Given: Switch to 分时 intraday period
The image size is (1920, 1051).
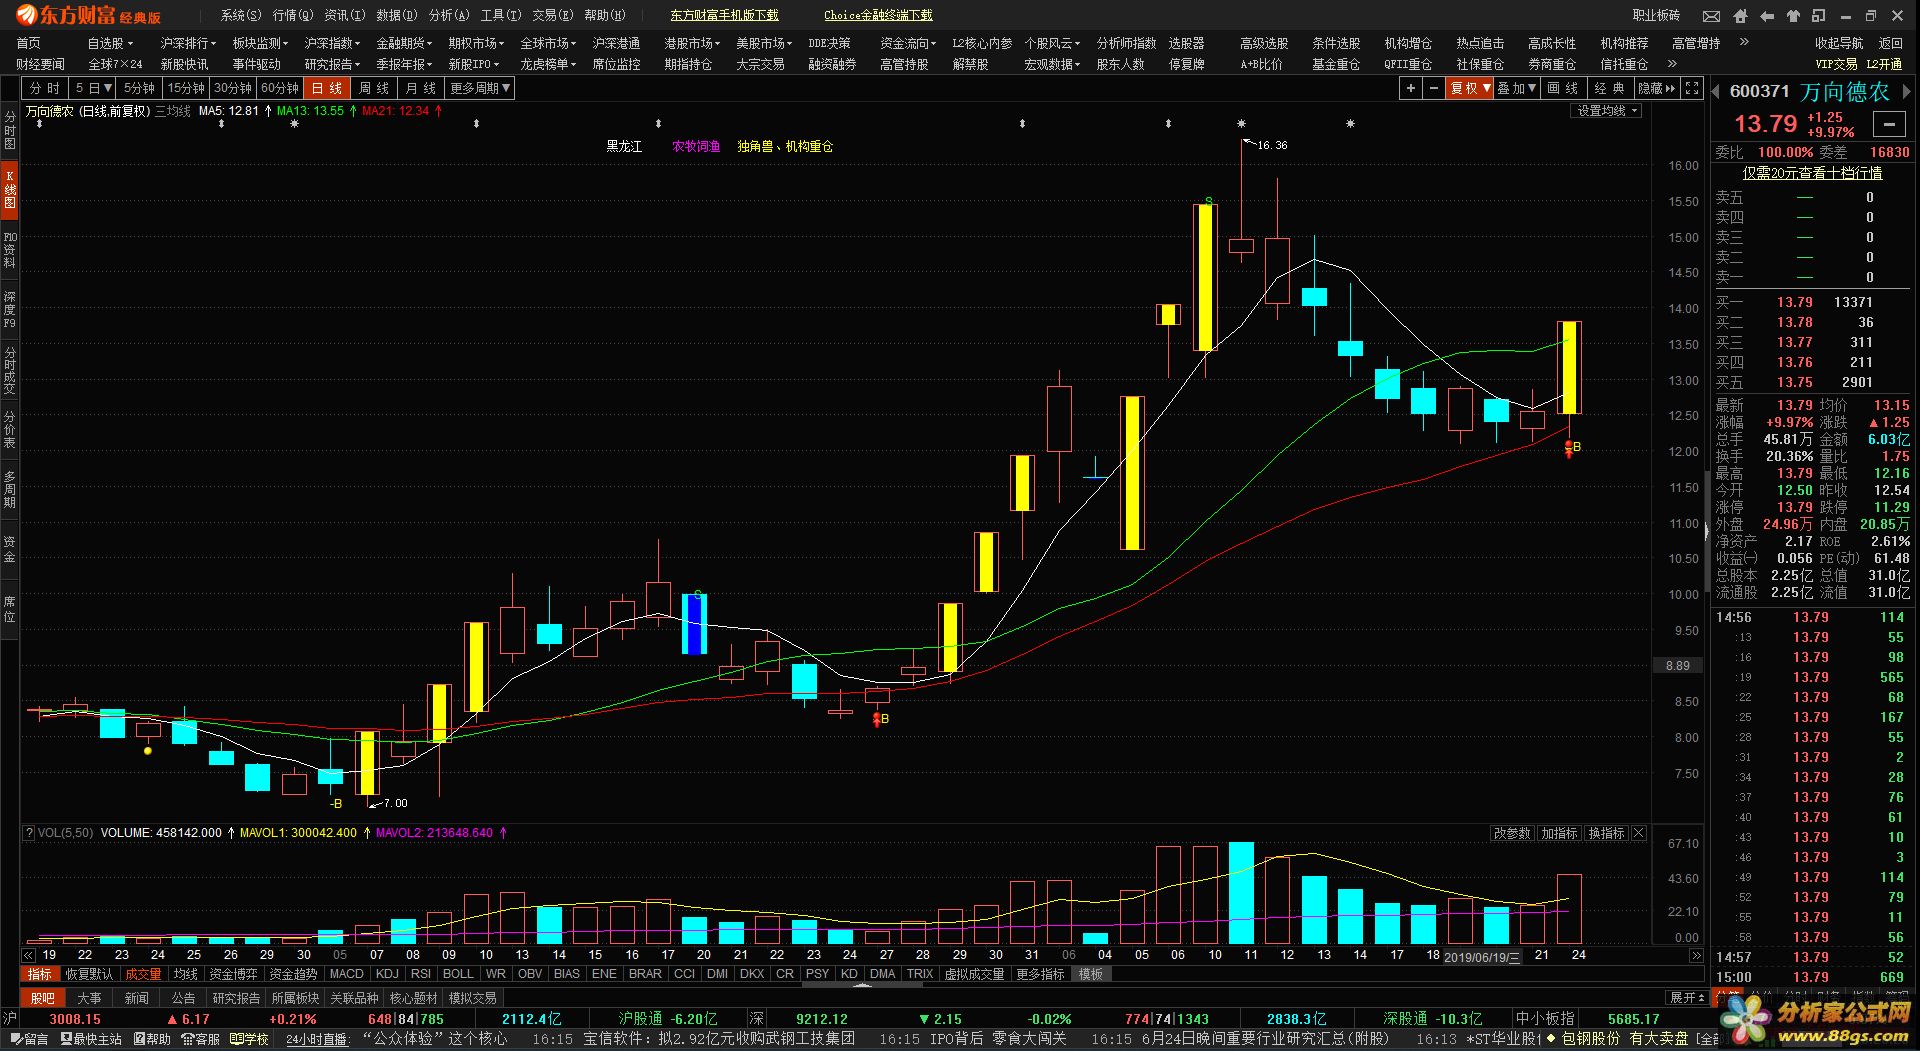Looking at the screenshot, I should pos(45,88).
